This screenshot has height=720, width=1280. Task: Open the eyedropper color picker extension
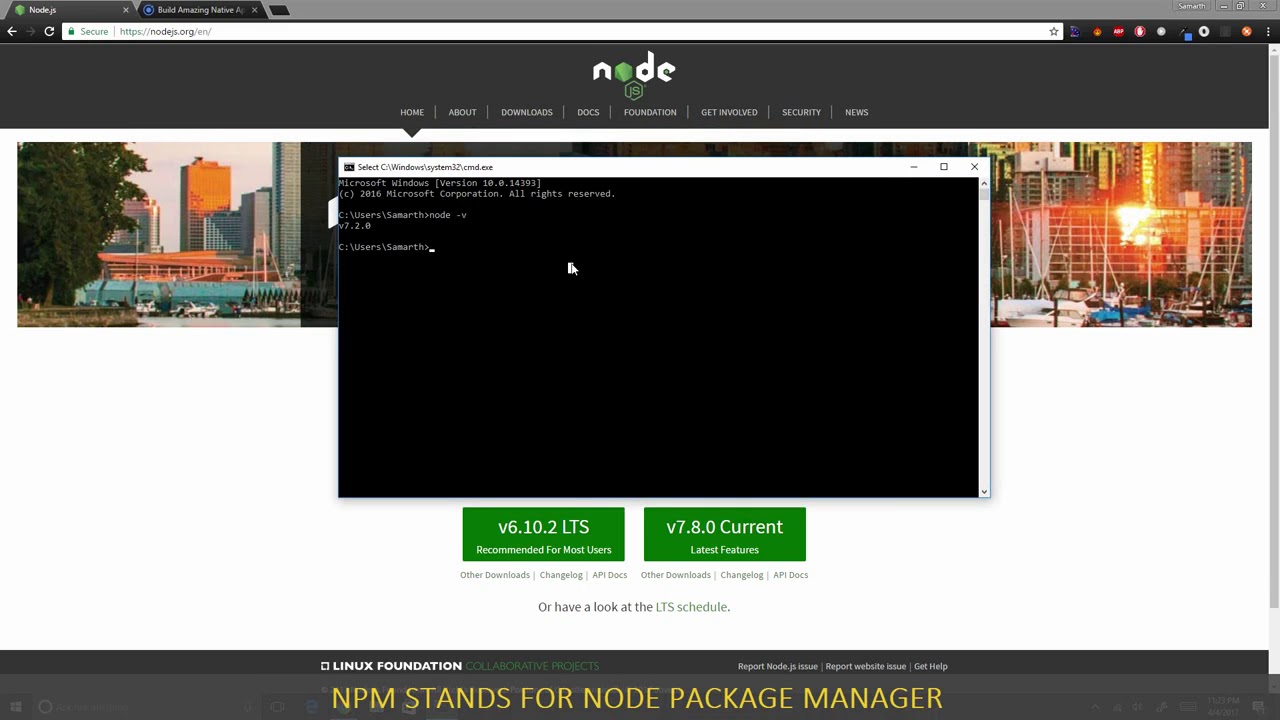point(1185,33)
